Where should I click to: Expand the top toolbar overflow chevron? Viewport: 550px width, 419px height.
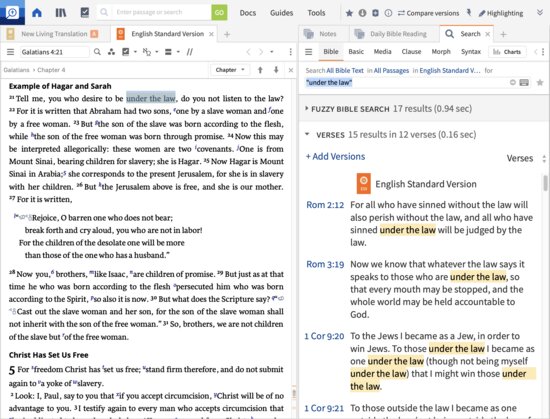pos(540,13)
